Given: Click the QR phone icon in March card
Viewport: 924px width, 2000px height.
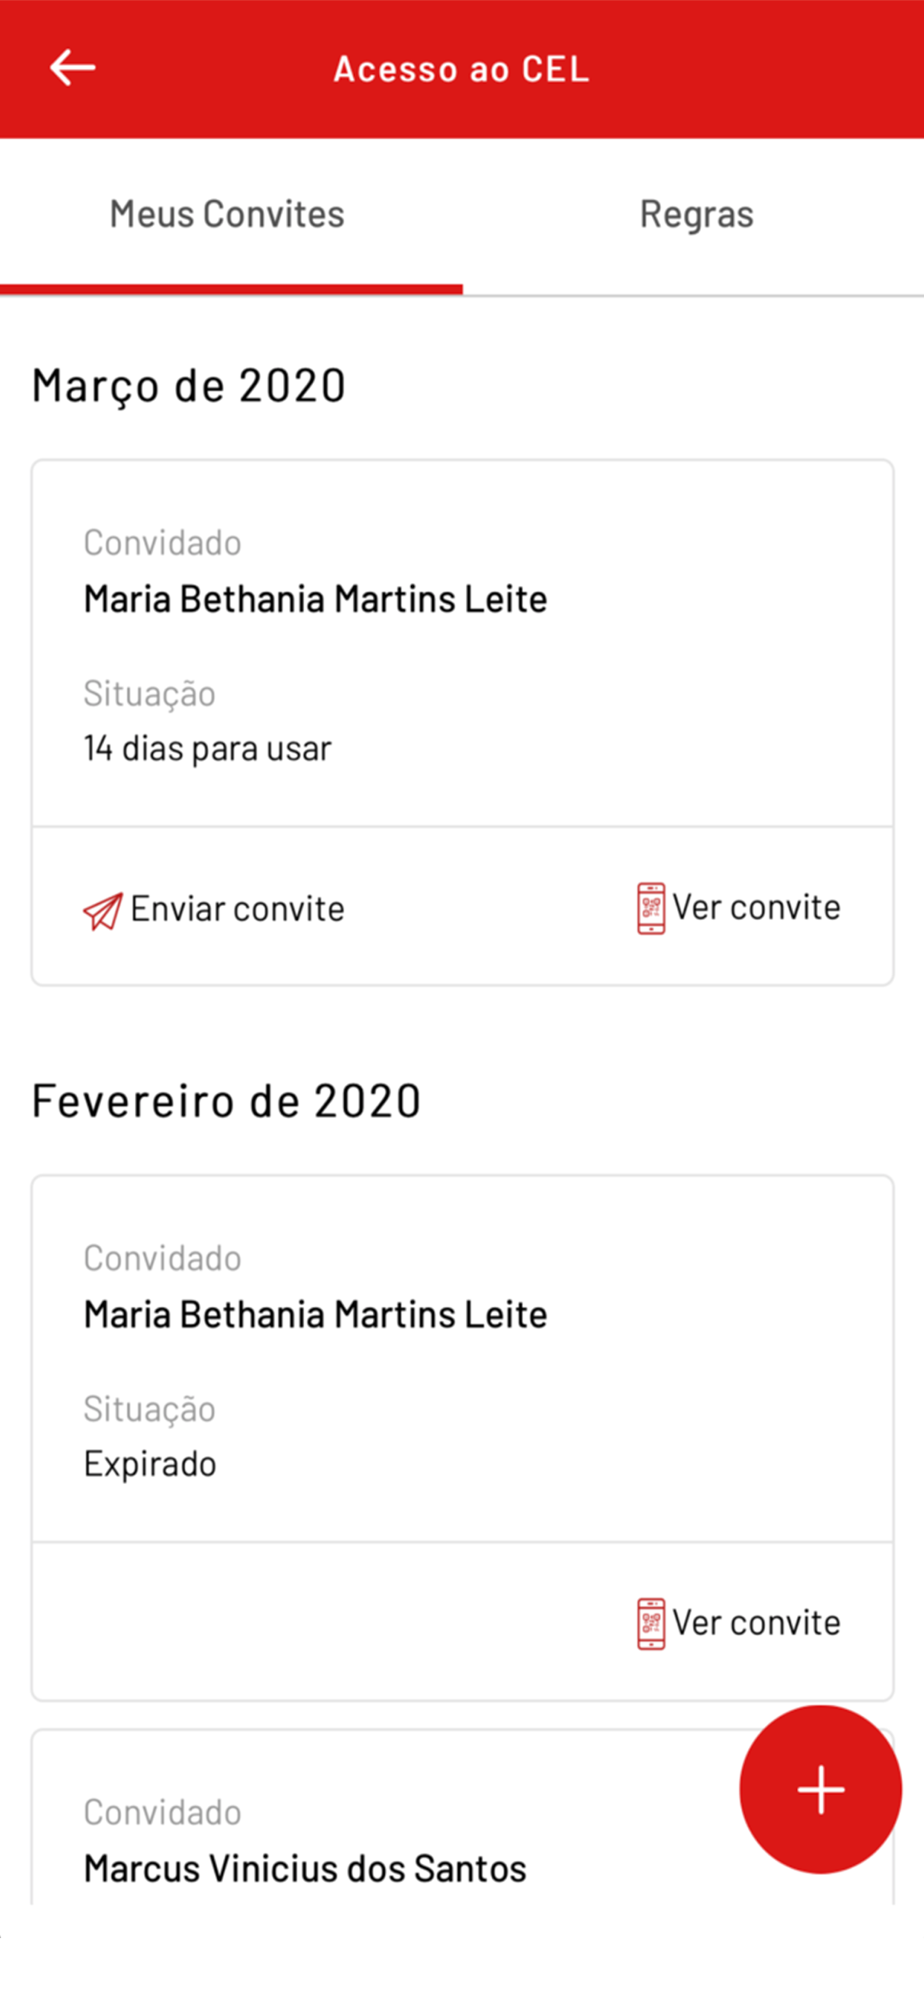Looking at the screenshot, I should pyautogui.click(x=650, y=908).
